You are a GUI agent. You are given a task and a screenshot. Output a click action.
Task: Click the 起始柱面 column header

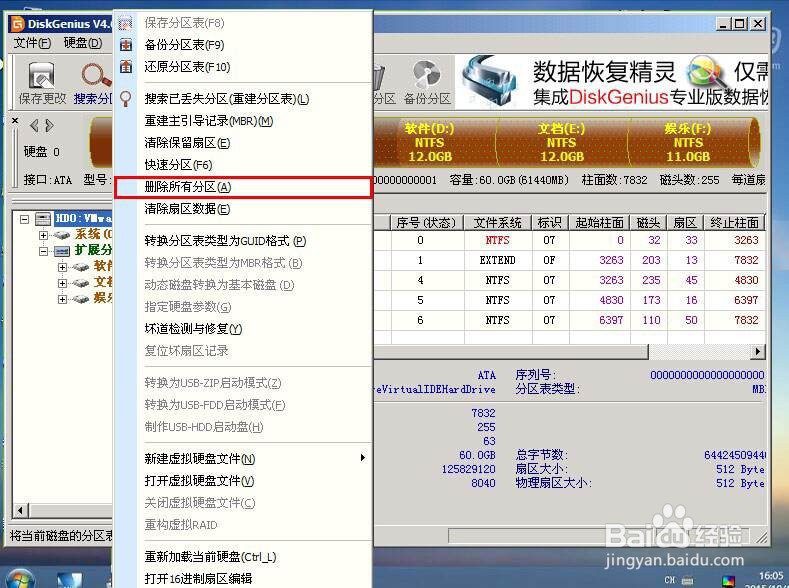pos(599,222)
